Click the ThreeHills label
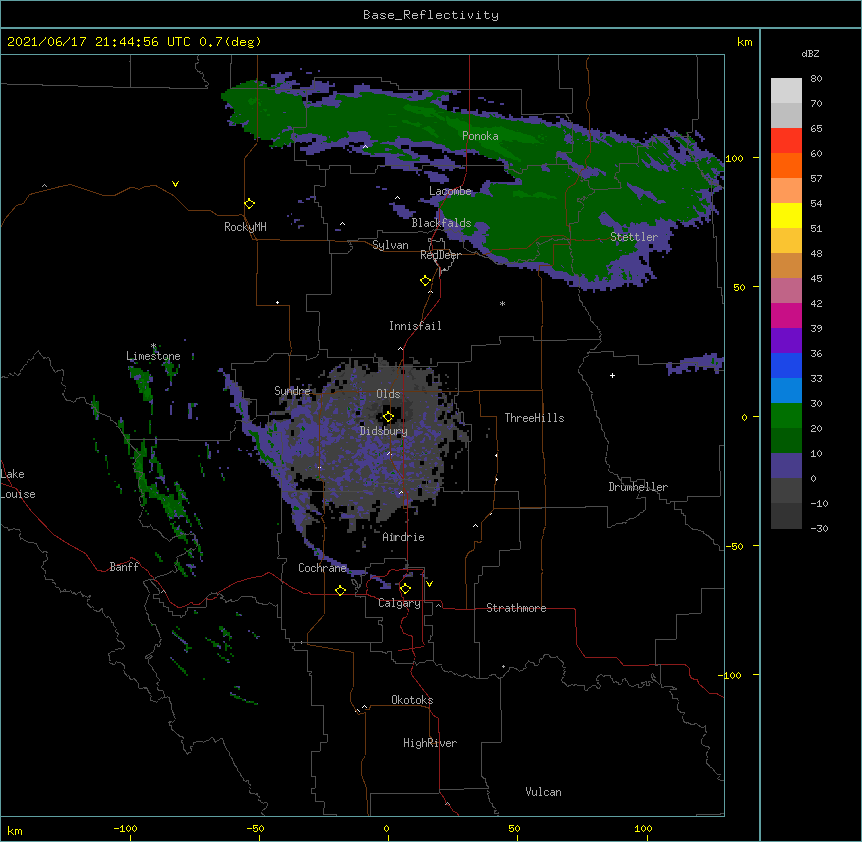This screenshot has height=842, width=862. [534, 418]
